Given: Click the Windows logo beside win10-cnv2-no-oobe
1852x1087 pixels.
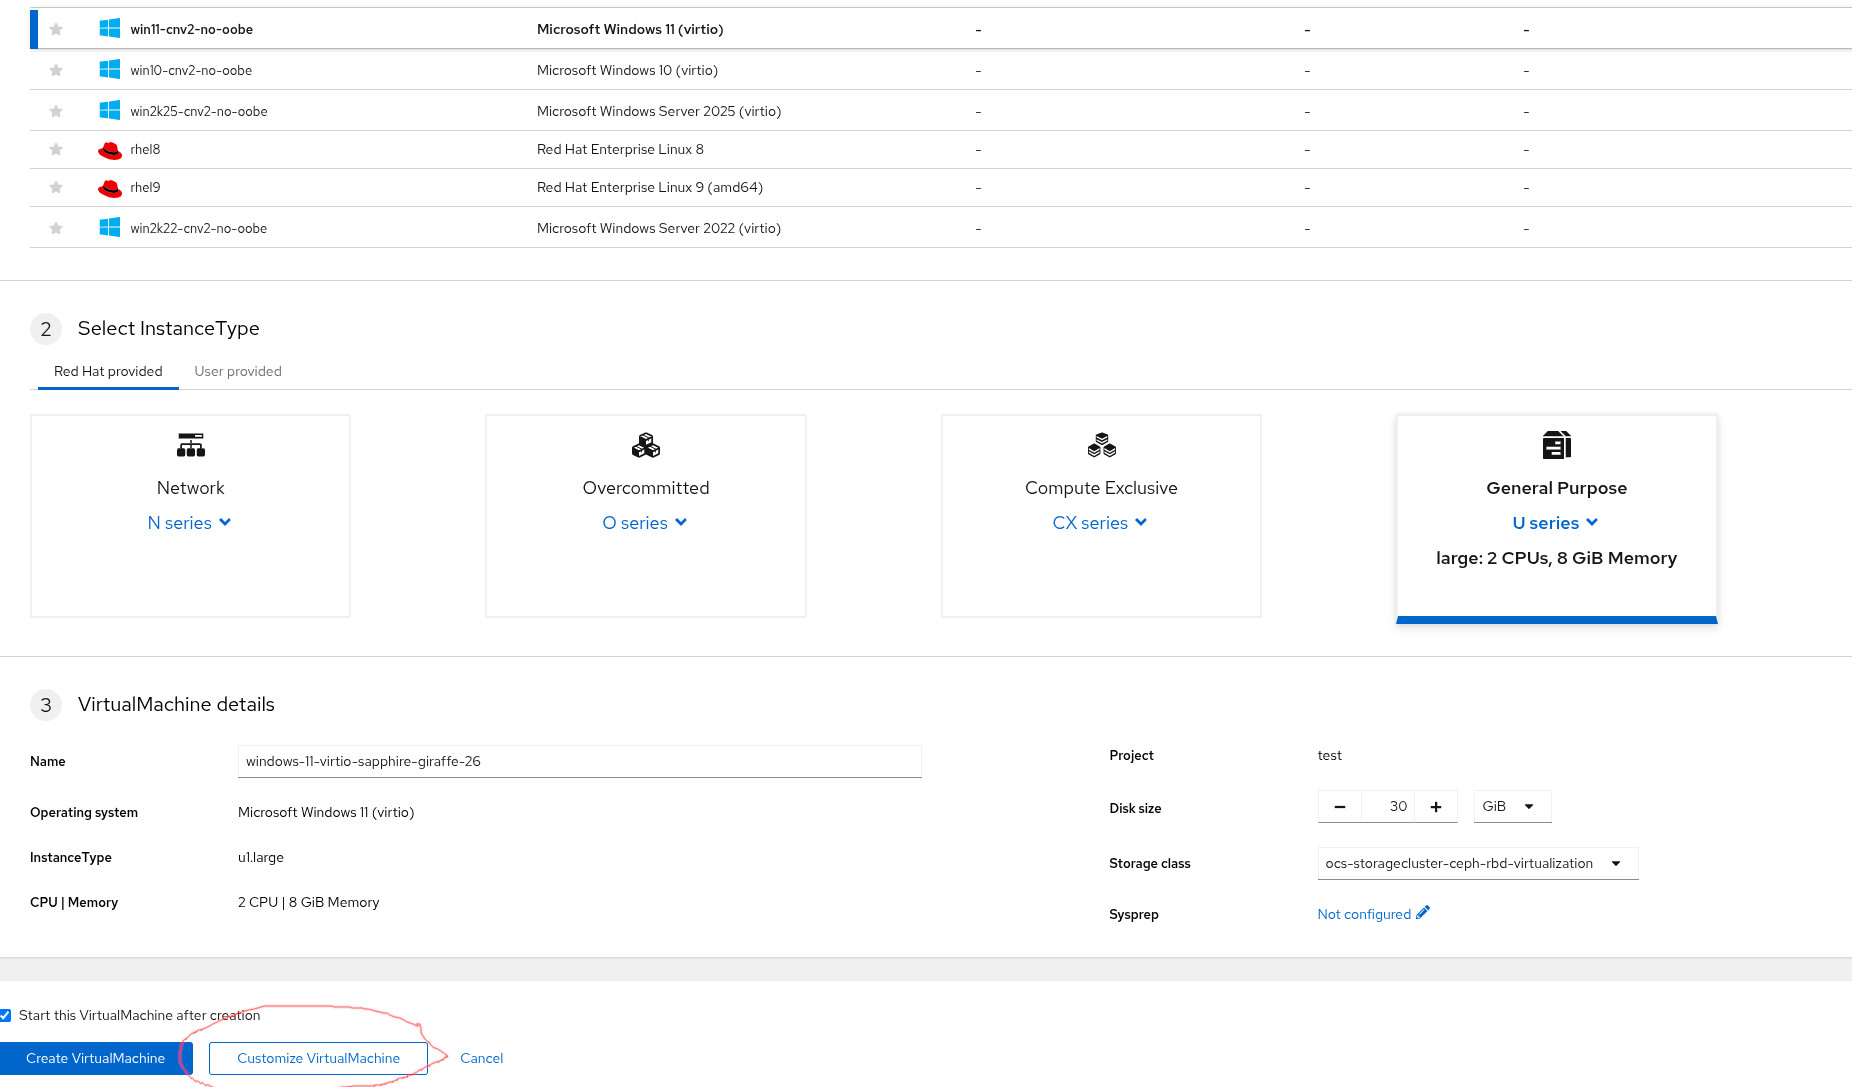Looking at the screenshot, I should coord(110,70).
